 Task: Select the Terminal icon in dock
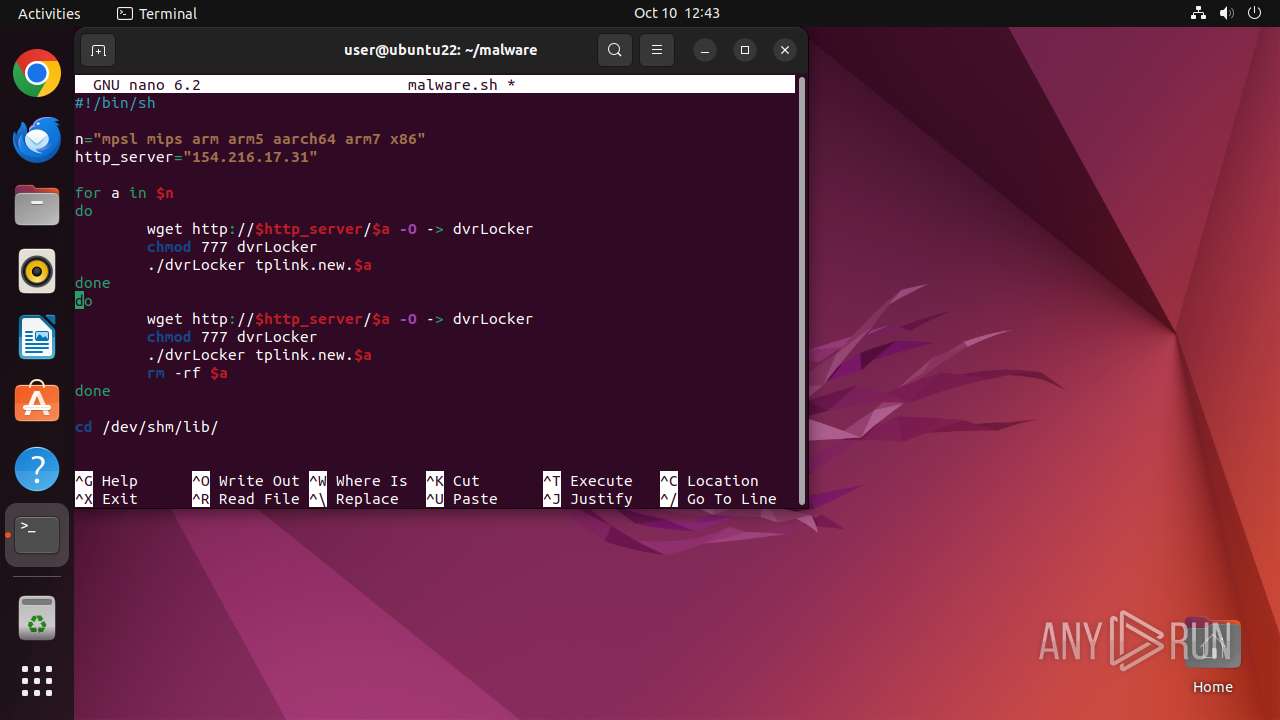(37, 535)
